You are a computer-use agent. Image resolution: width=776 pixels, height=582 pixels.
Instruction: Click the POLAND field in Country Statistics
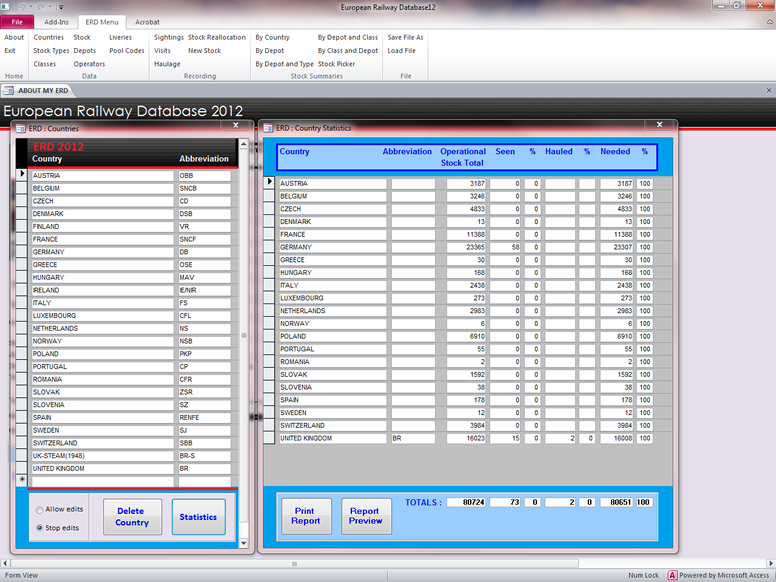coord(333,337)
